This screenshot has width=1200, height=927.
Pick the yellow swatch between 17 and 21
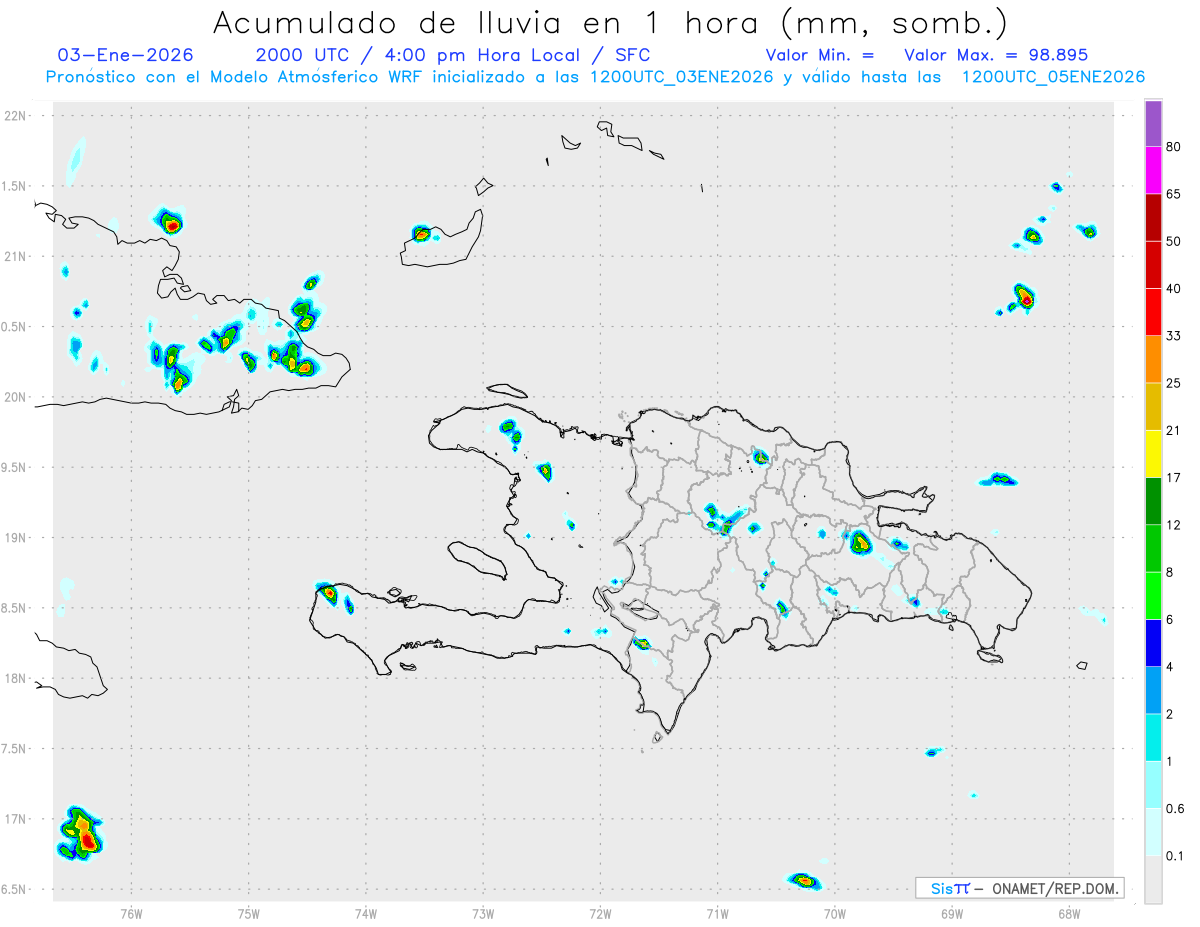click(1153, 454)
